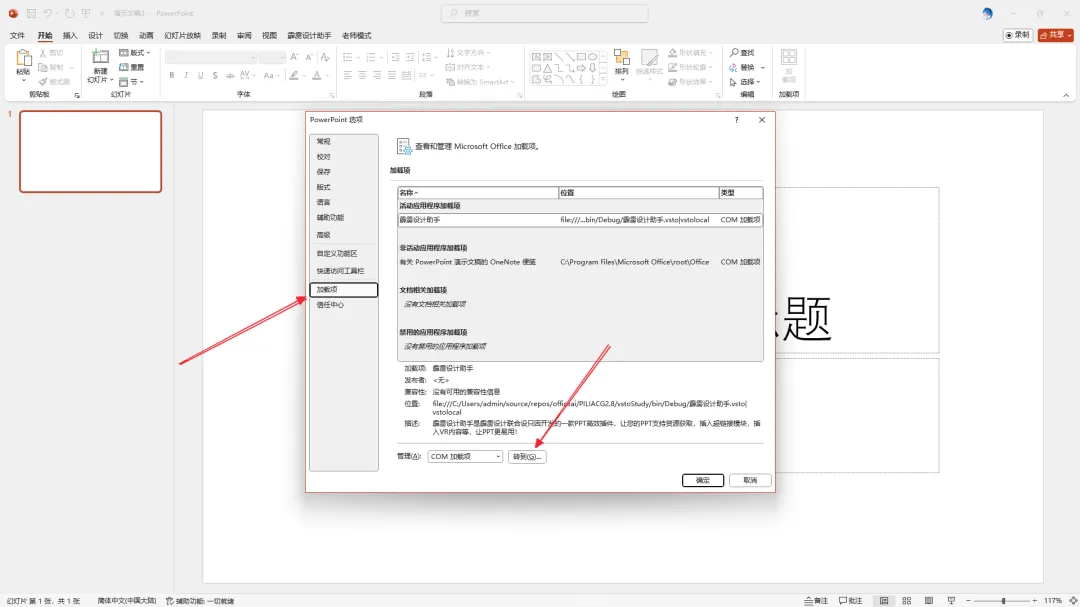Open the File (文件) tab
1080x607 pixels.
17,35
